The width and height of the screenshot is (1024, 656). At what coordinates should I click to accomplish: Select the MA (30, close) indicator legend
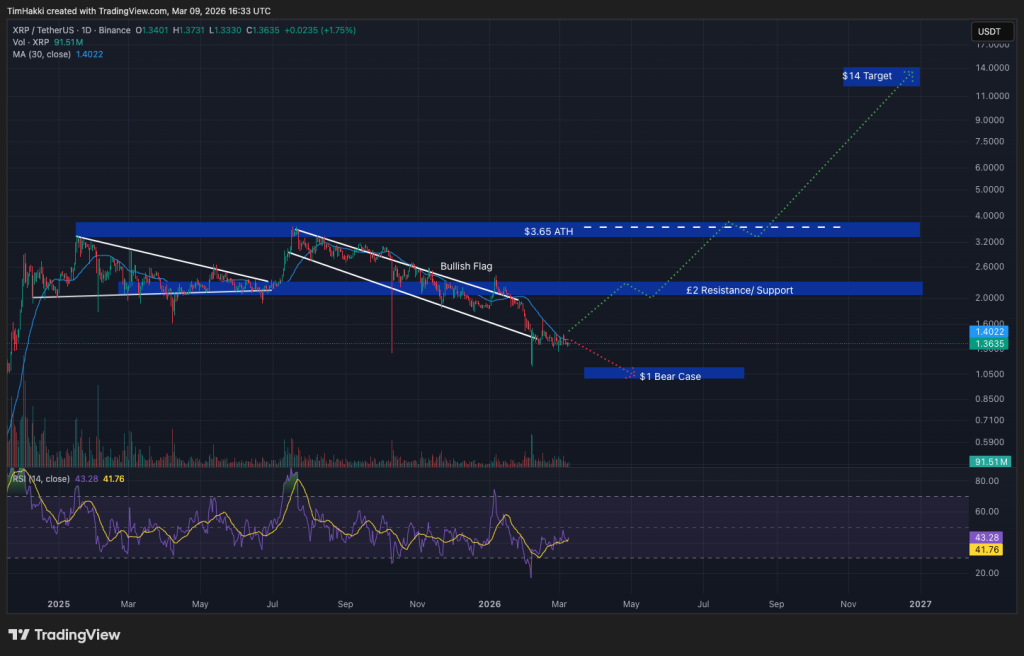click(41, 54)
